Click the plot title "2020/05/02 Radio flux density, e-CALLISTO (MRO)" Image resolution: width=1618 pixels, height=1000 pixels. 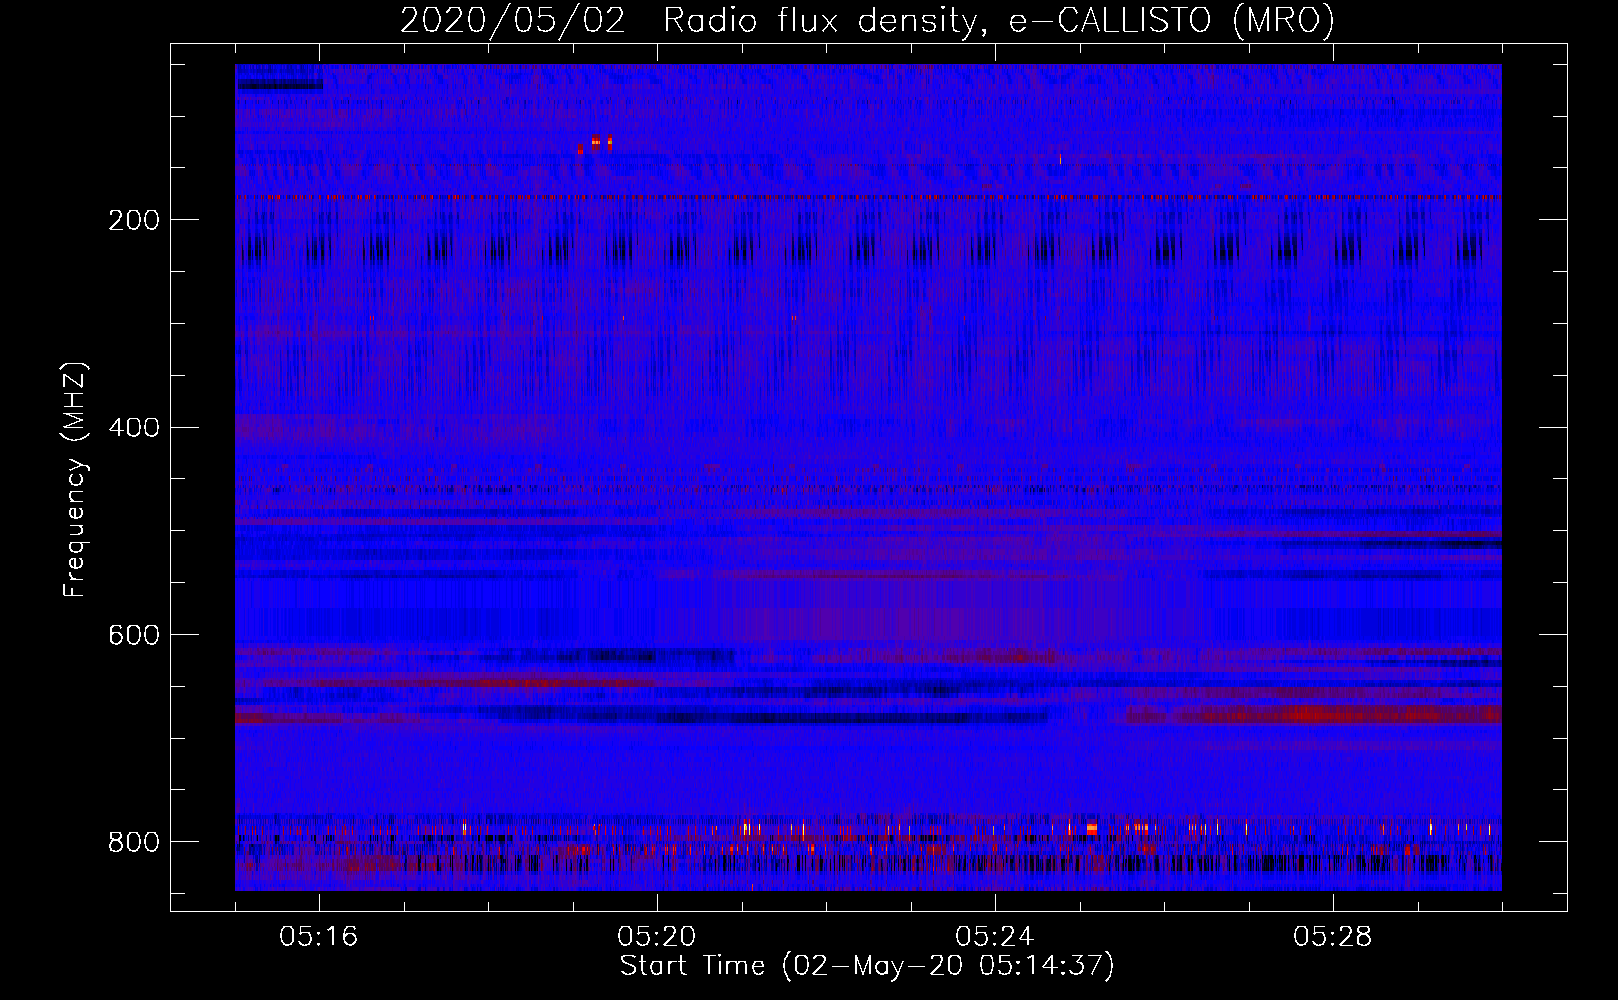(x=867, y=20)
